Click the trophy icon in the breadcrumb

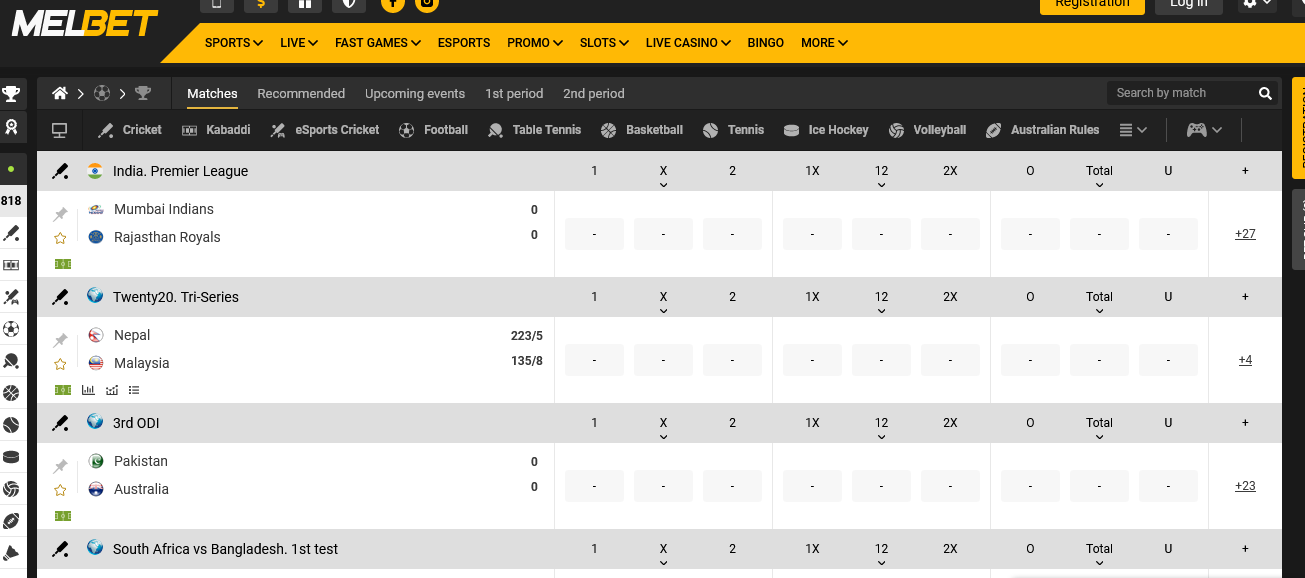click(143, 93)
